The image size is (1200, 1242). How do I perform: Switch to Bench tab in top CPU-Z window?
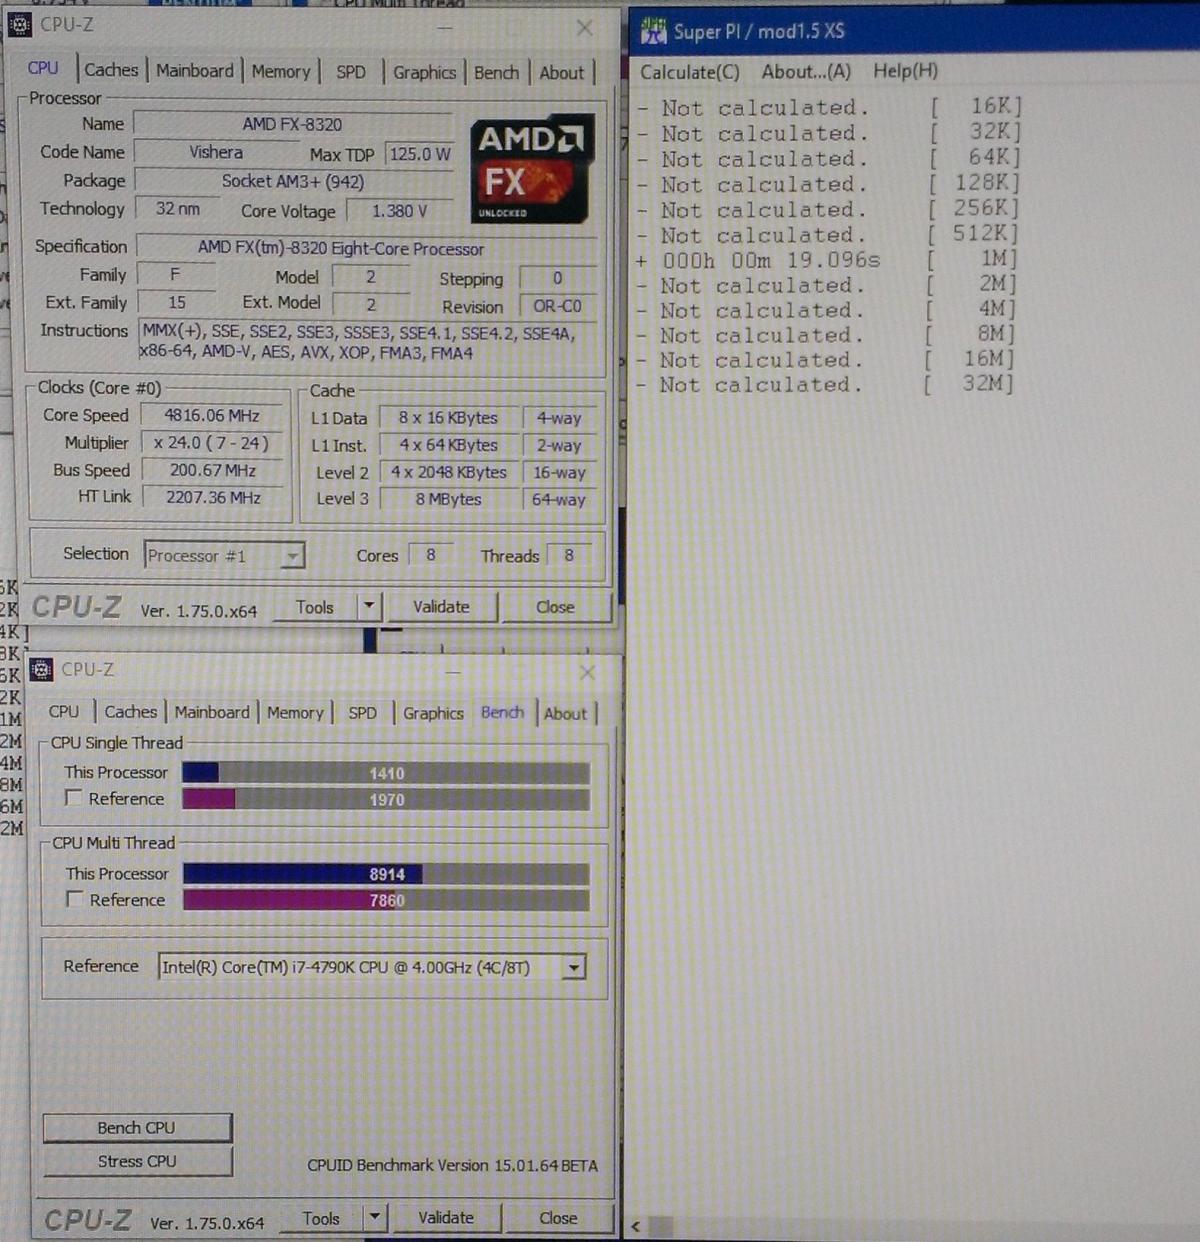[x=497, y=72]
